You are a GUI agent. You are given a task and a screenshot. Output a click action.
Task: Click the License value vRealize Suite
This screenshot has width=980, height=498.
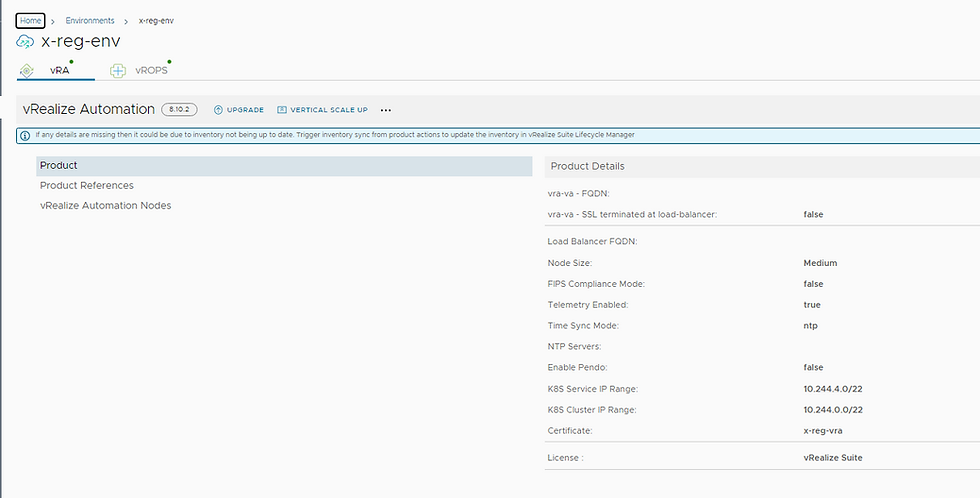pos(832,457)
